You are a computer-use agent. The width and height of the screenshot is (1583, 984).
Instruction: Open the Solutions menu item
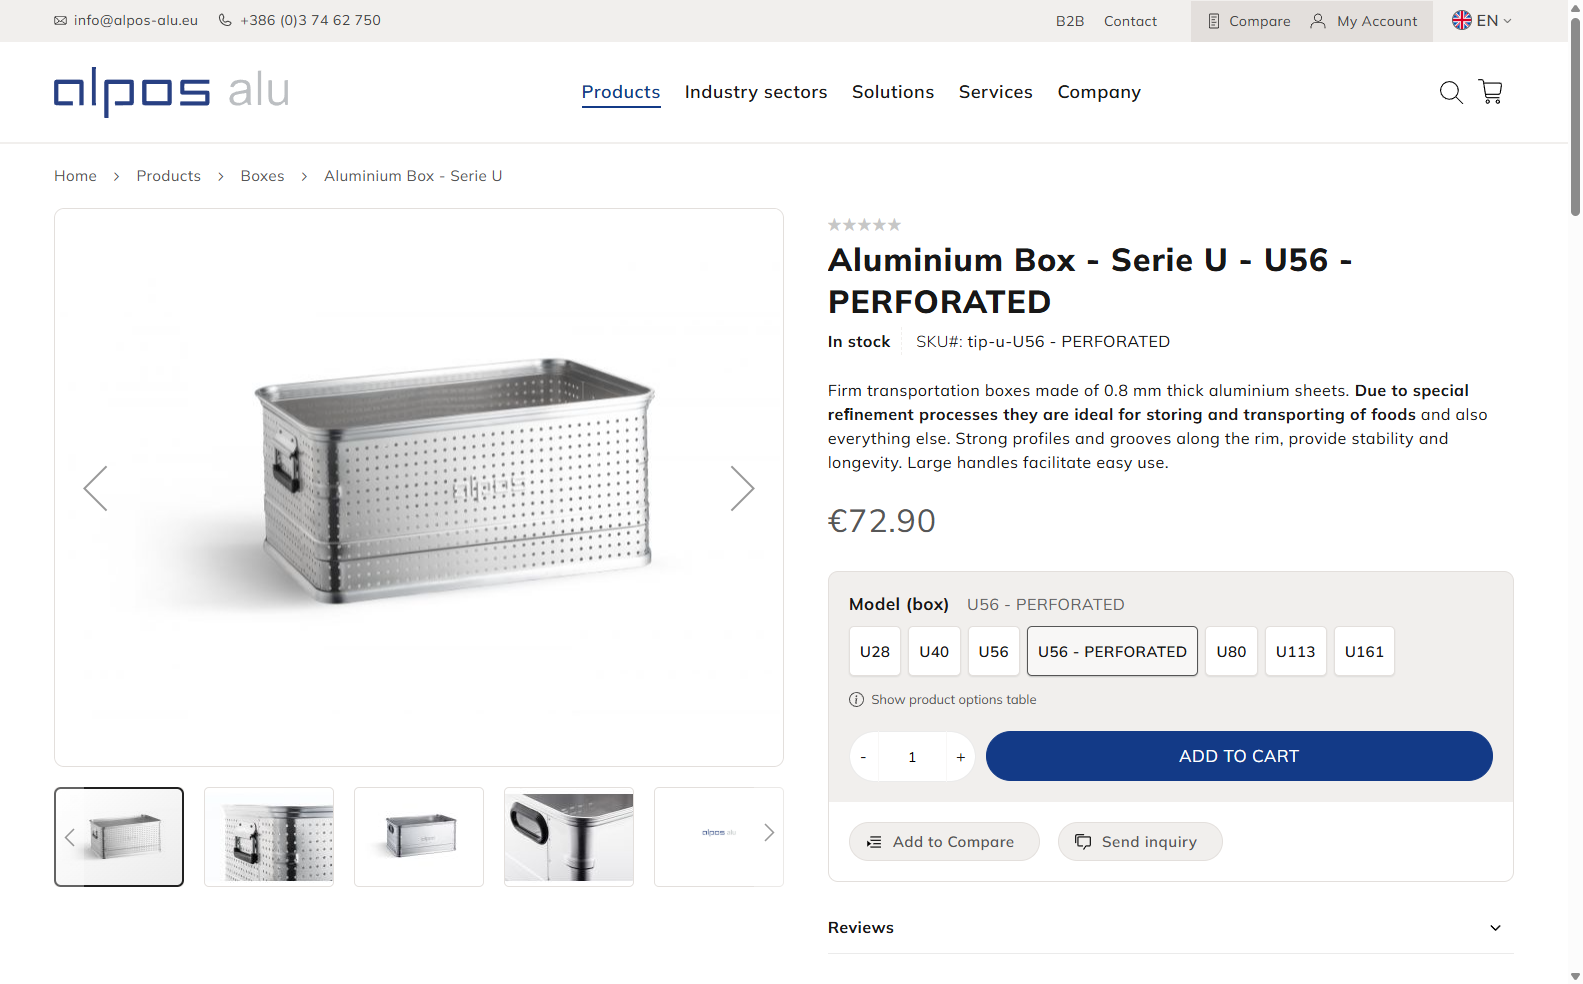click(x=892, y=92)
